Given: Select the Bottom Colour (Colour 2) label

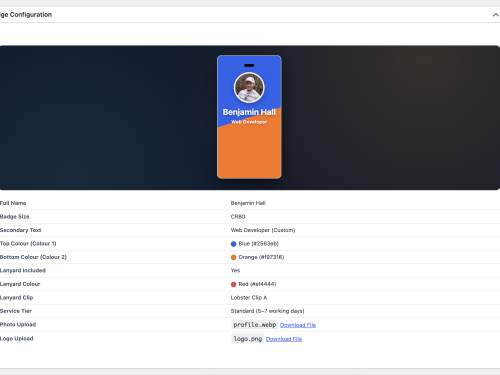Looking at the screenshot, I should click(x=33, y=257).
